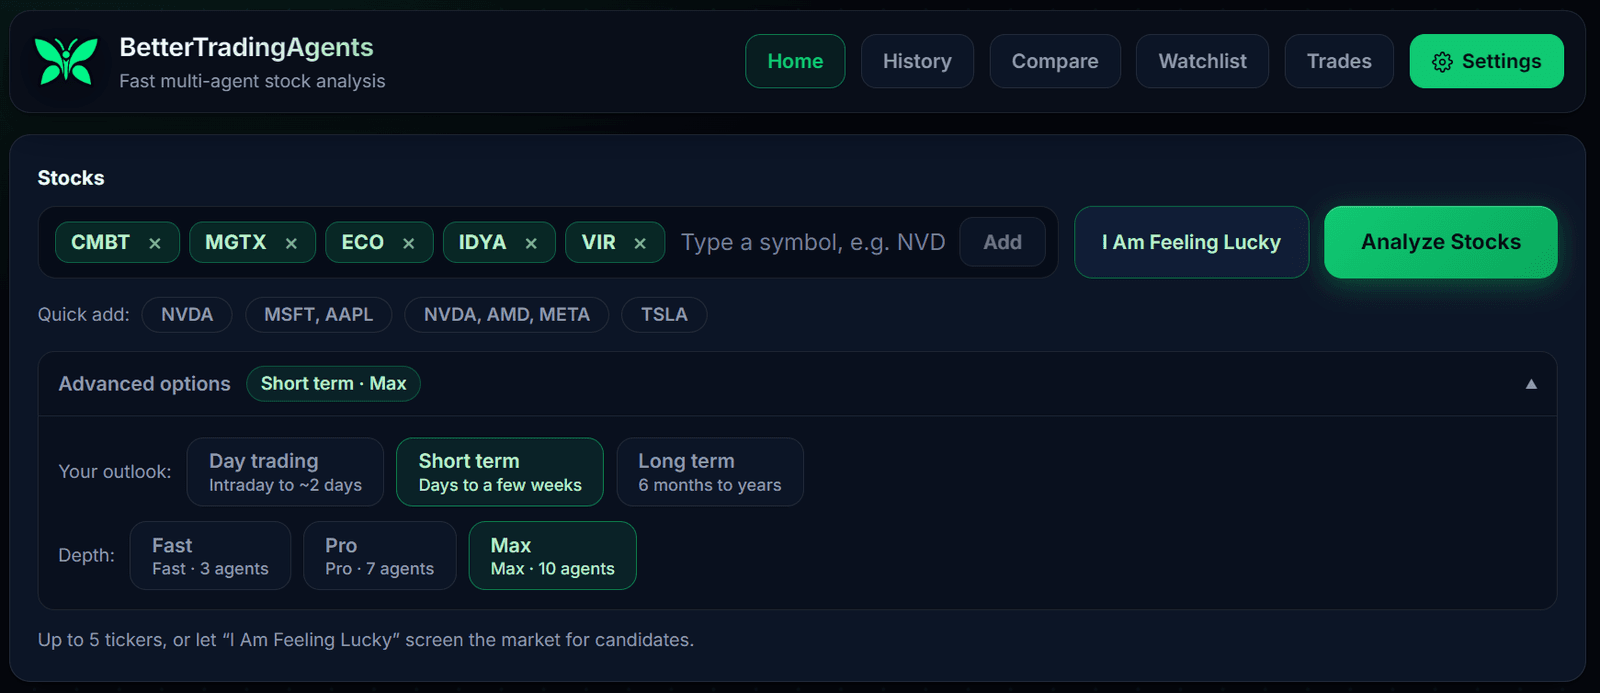This screenshot has width=1600, height=693.
Task: Quick add NVDA, AMD, META
Action: pyautogui.click(x=507, y=314)
